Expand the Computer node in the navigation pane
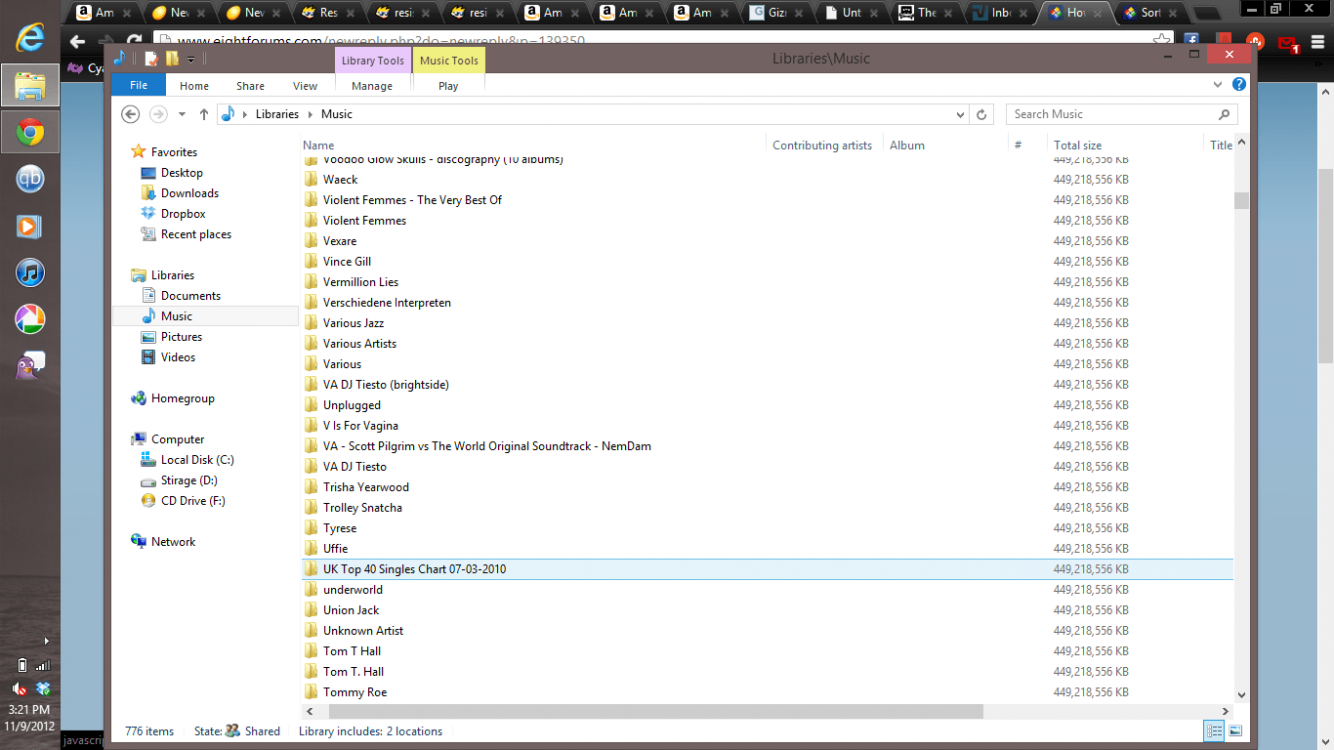Image resolution: width=1334 pixels, height=750 pixels. [127, 439]
